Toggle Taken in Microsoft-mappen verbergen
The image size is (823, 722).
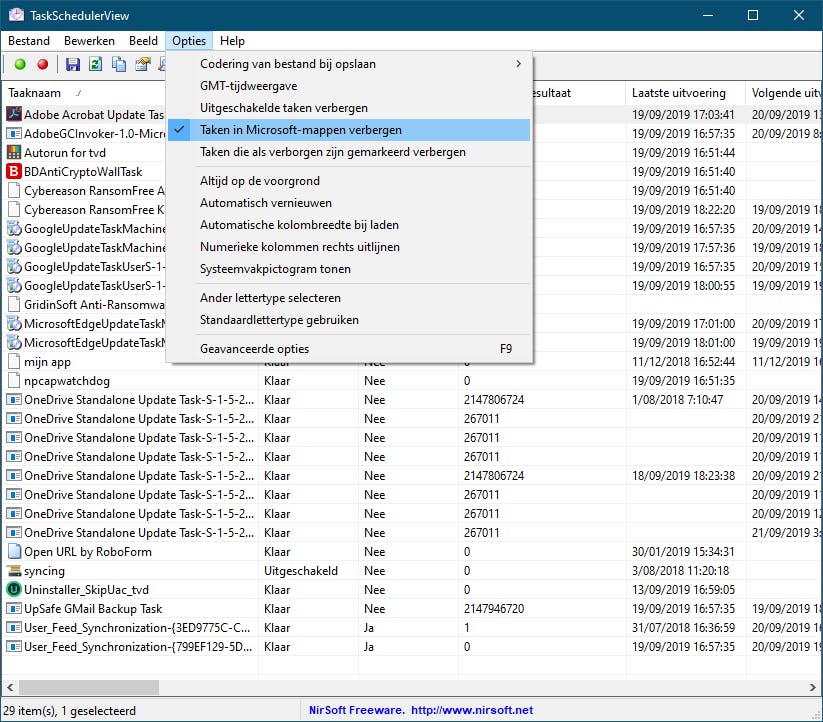point(349,130)
